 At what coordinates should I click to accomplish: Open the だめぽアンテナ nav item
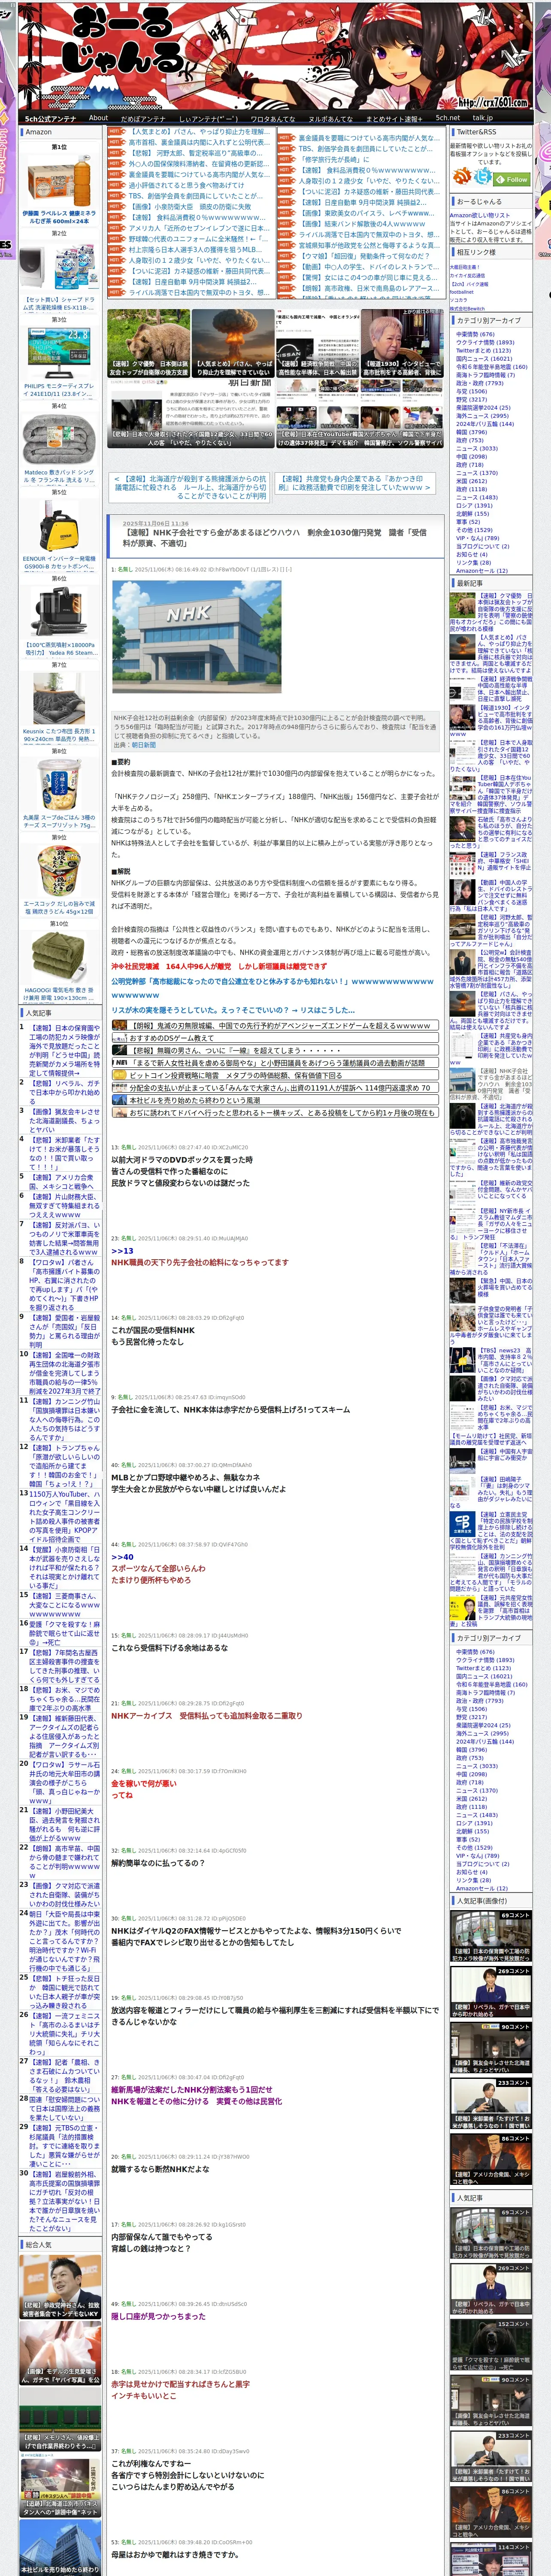(x=143, y=118)
